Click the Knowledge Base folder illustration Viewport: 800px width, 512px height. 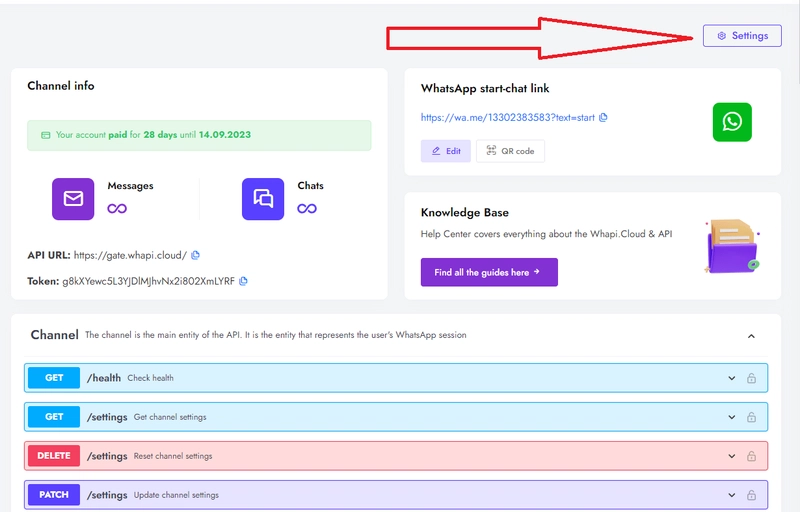732,246
